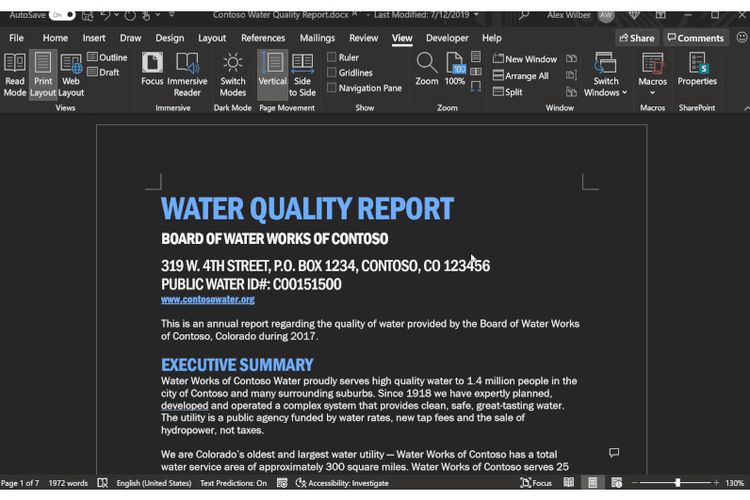
Task: Switch to Read Mode view
Action: click(15, 75)
